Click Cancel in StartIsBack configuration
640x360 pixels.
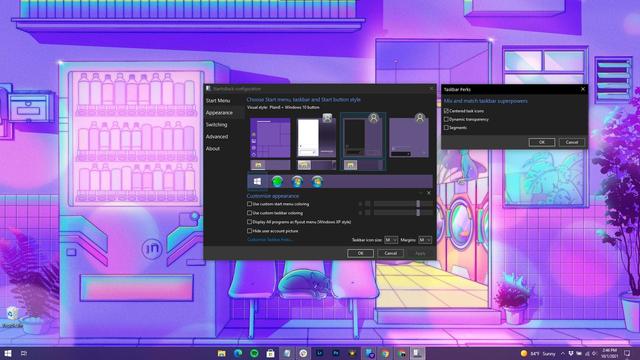[391, 253]
